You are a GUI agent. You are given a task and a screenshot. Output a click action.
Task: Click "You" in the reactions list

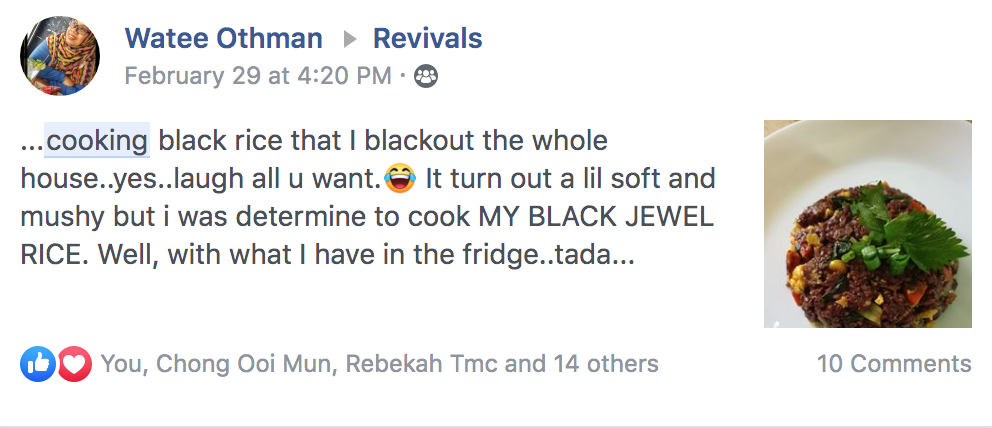tap(122, 364)
